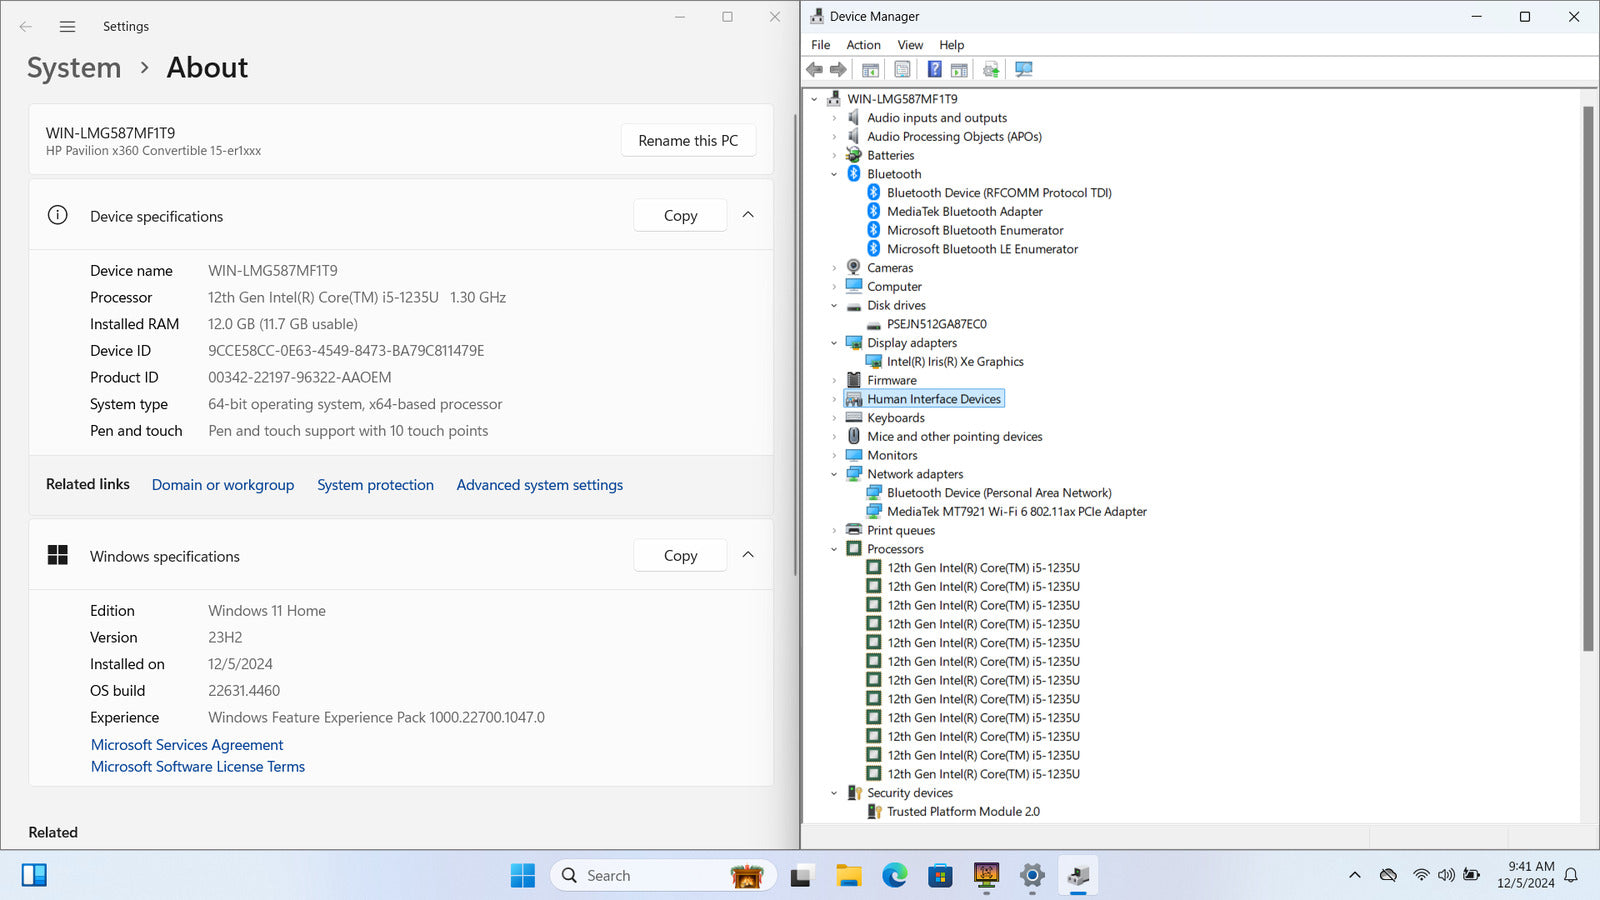Click the Update device driver toolbar icon
The image size is (1600, 900).
coord(991,69)
